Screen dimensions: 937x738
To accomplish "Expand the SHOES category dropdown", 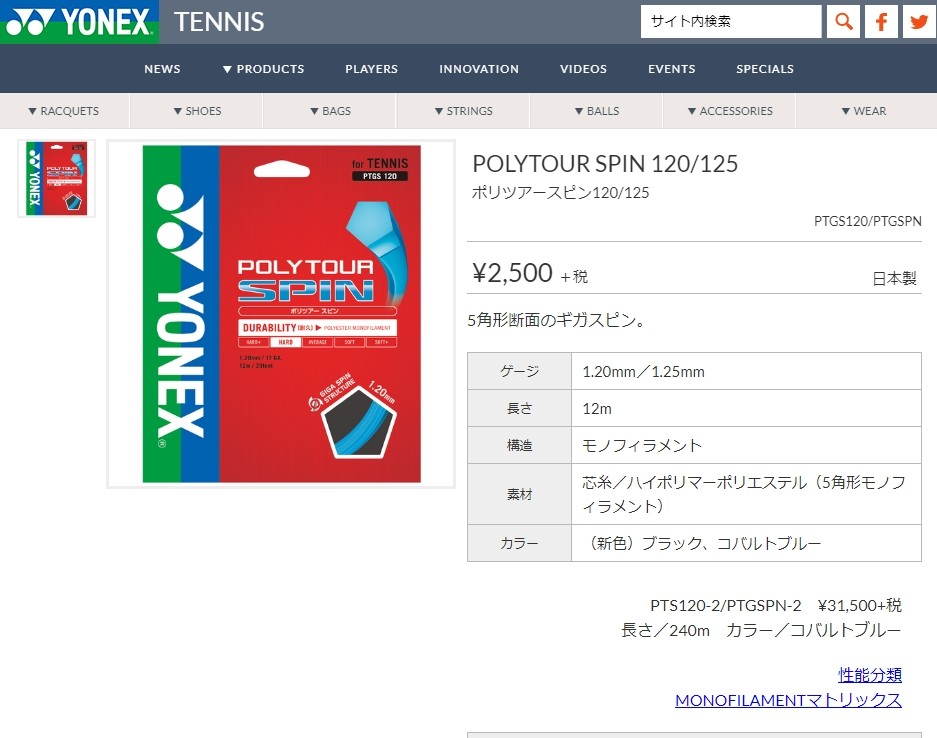I will (197, 111).
